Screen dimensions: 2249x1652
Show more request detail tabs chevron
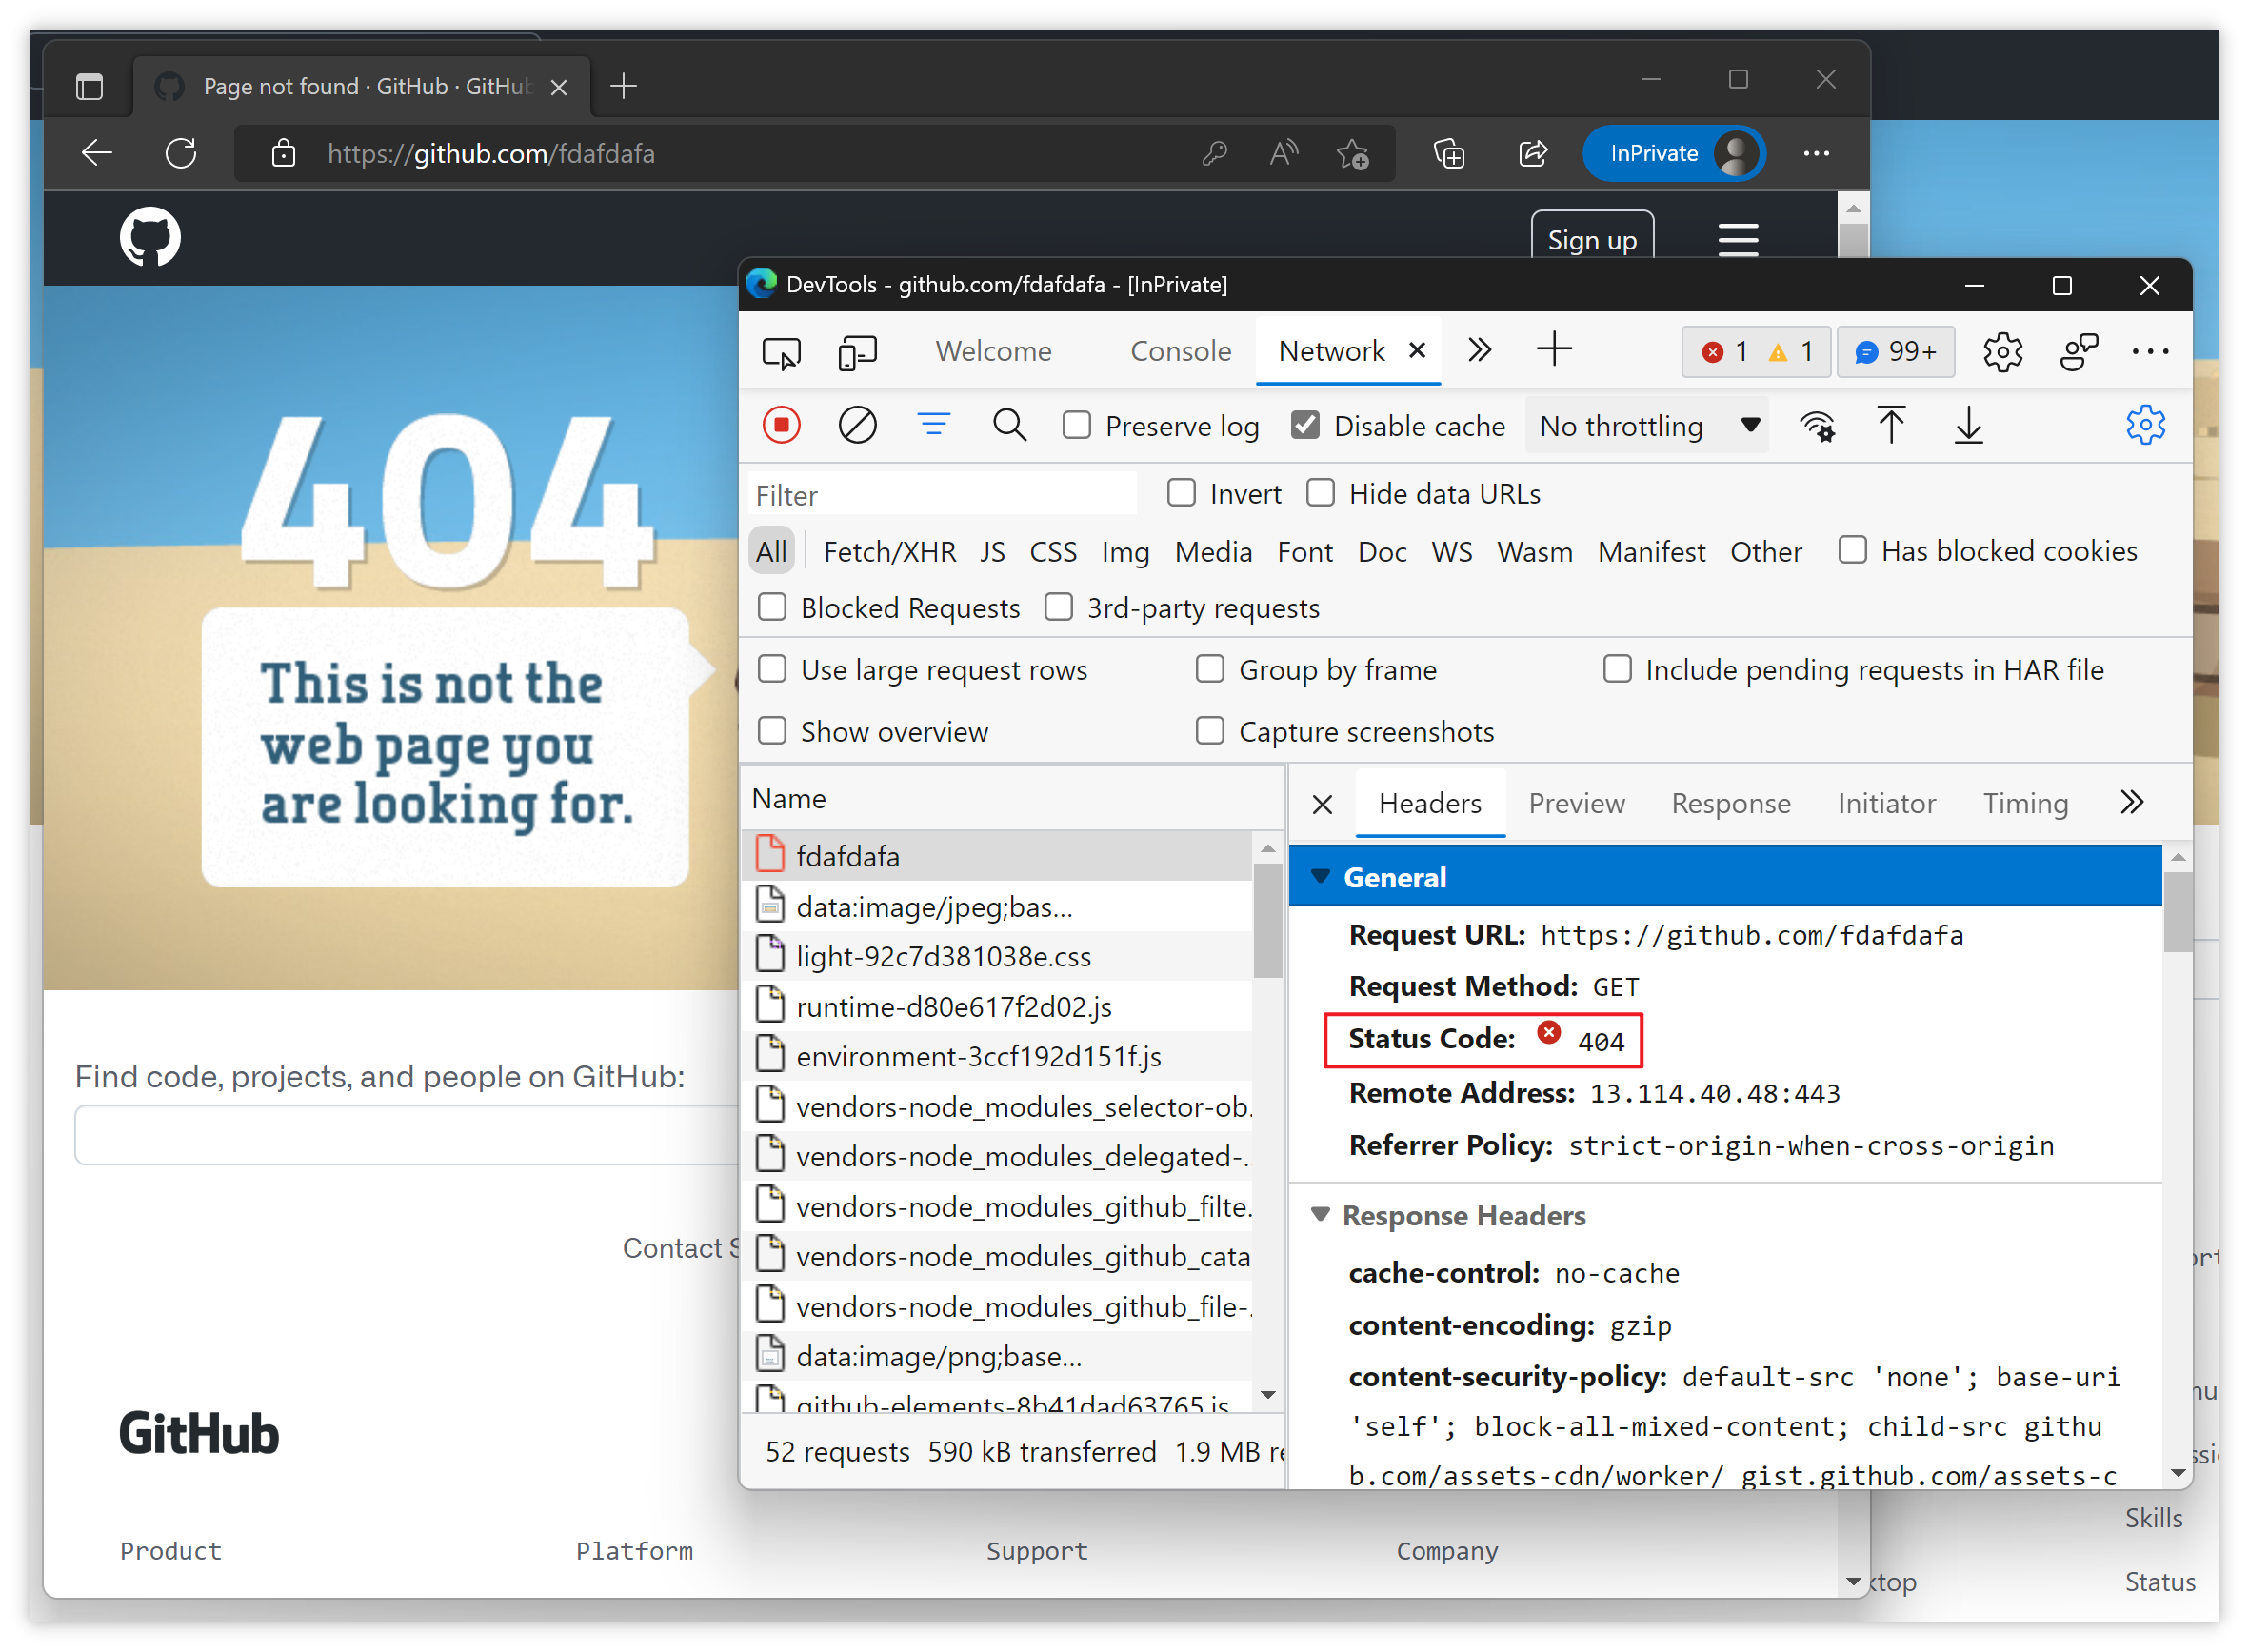[2132, 803]
